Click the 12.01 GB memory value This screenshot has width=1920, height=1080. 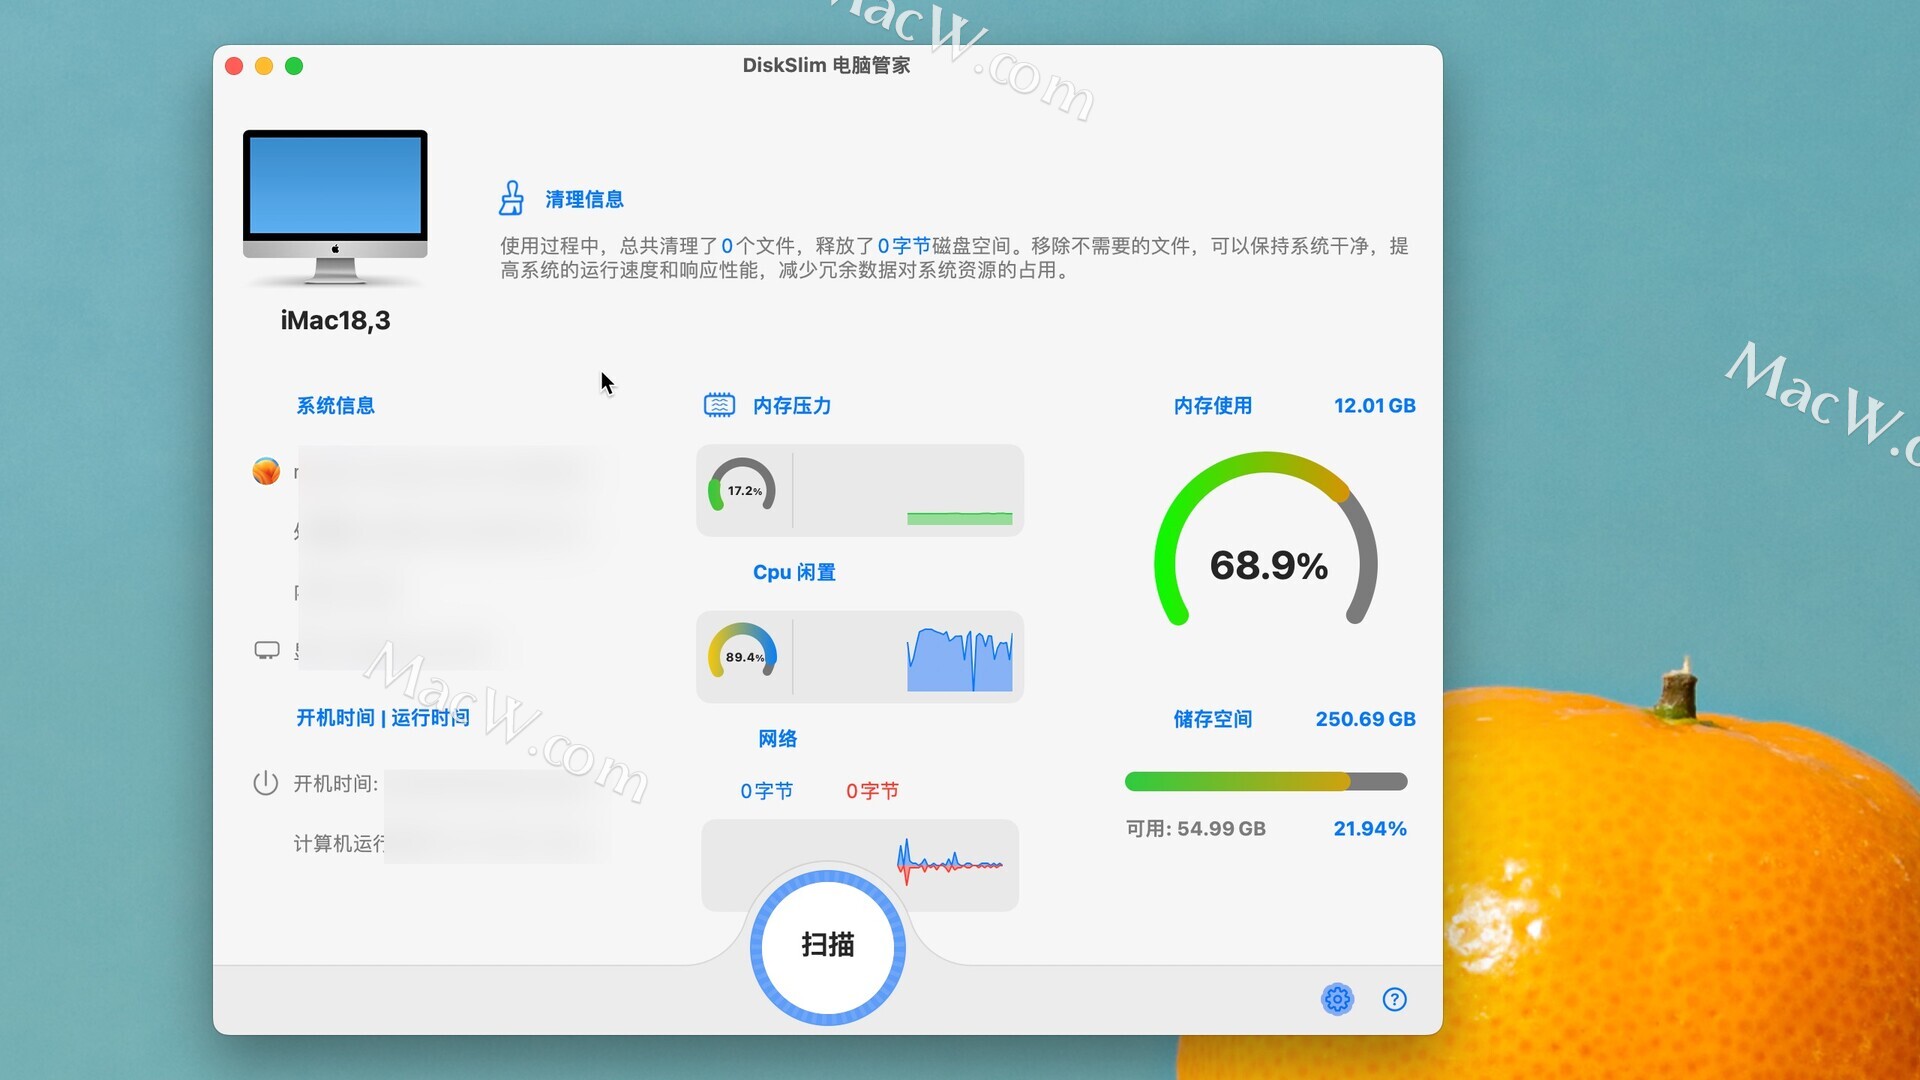click(x=1374, y=405)
